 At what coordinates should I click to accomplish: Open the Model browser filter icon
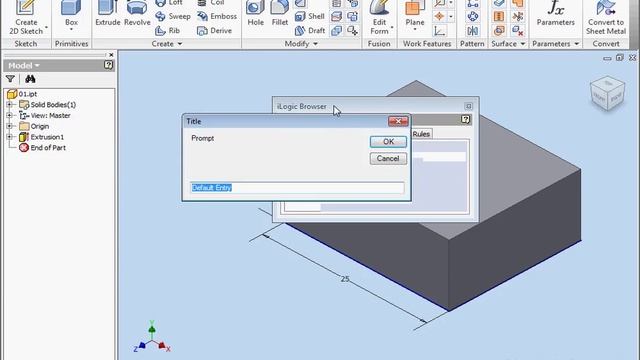(x=10, y=79)
